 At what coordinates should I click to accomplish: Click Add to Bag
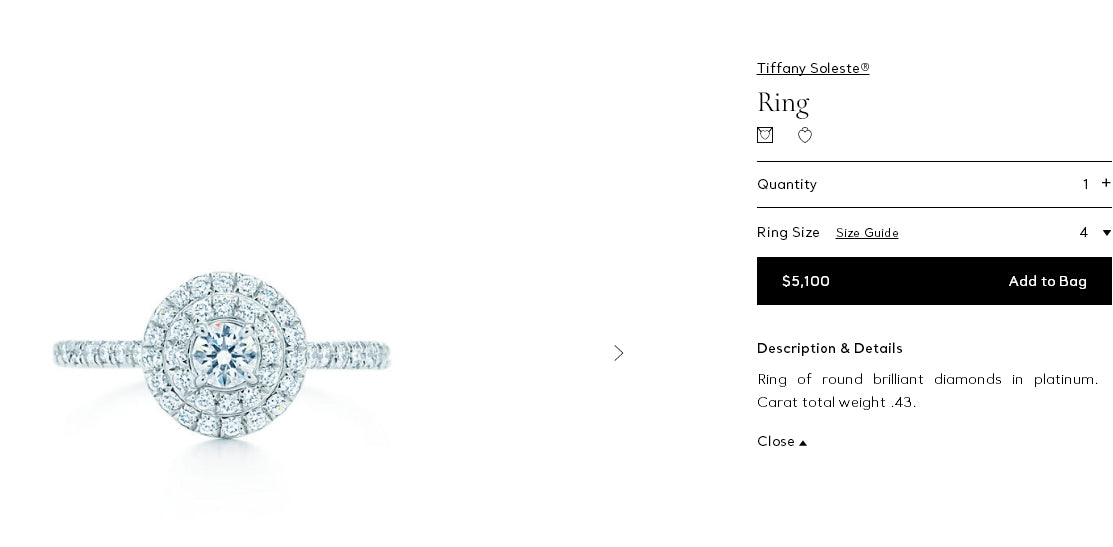tap(1047, 281)
